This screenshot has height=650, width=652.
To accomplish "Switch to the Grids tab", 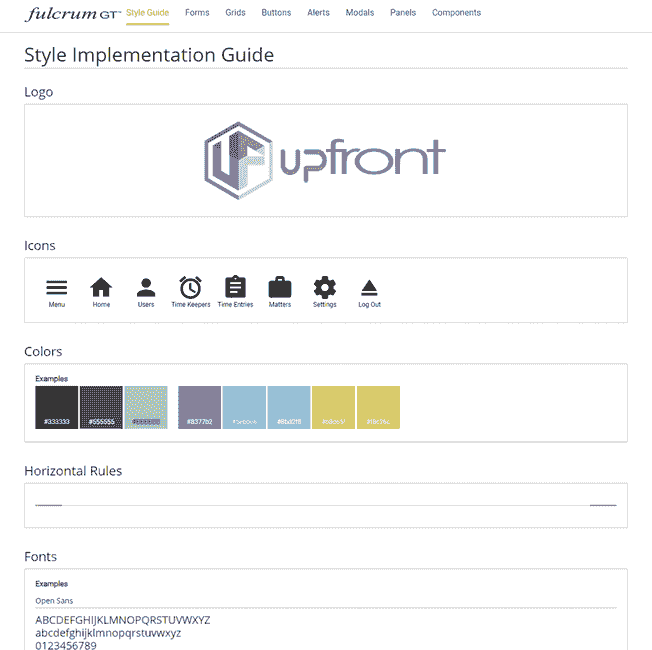I will point(235,13).
